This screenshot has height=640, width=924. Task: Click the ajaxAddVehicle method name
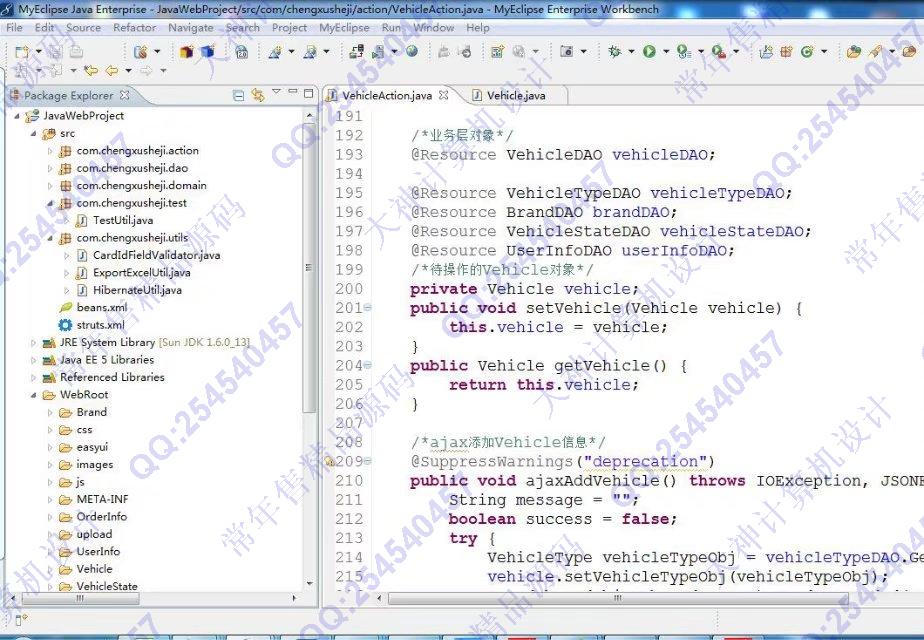point(594,481)
